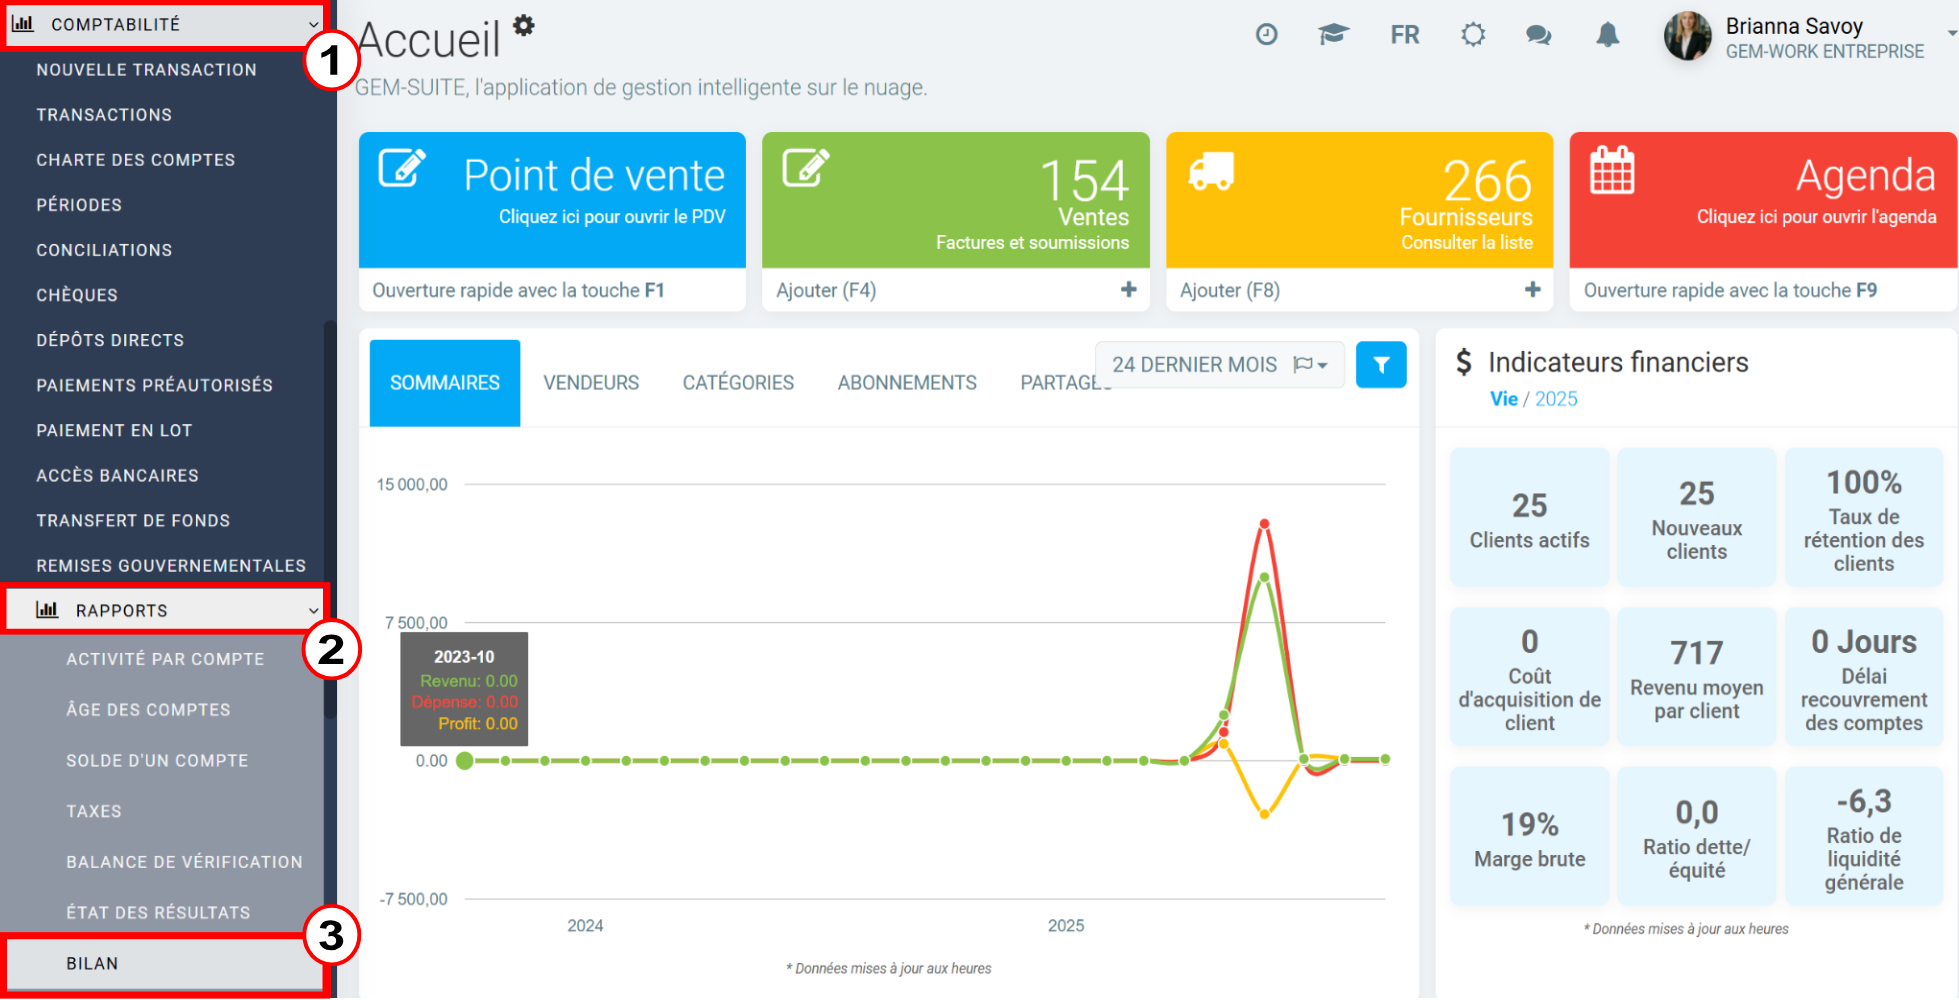Open the clock history icon in header
Screen dimensions: 1959x1000
click(1266, 35)
